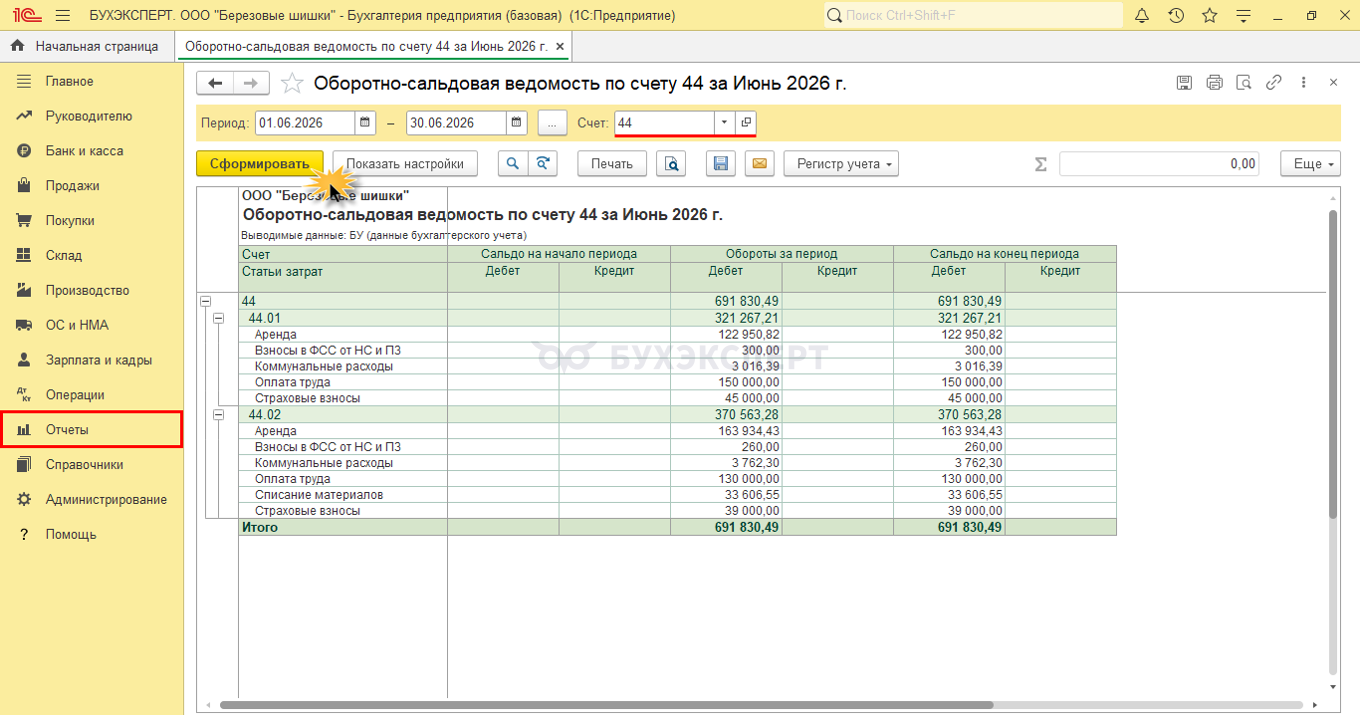The height and width of the screenshot is (715, 1360).
Task: Open the vertical dots more-actions icon
Action: [x=1304, y=83]
